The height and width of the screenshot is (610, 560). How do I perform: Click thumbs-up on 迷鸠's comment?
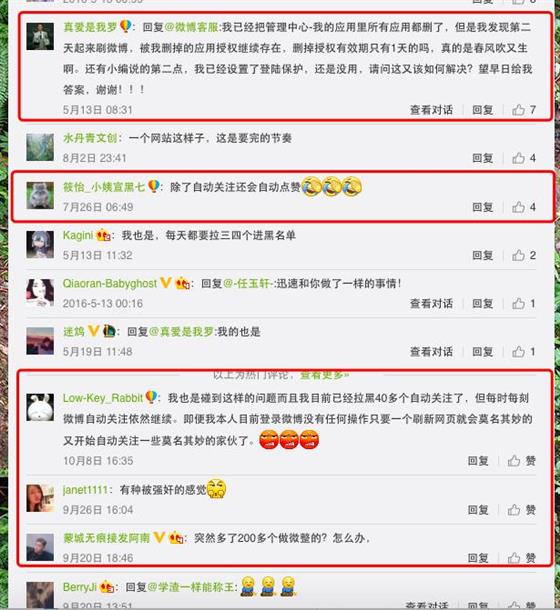[523, 352]
